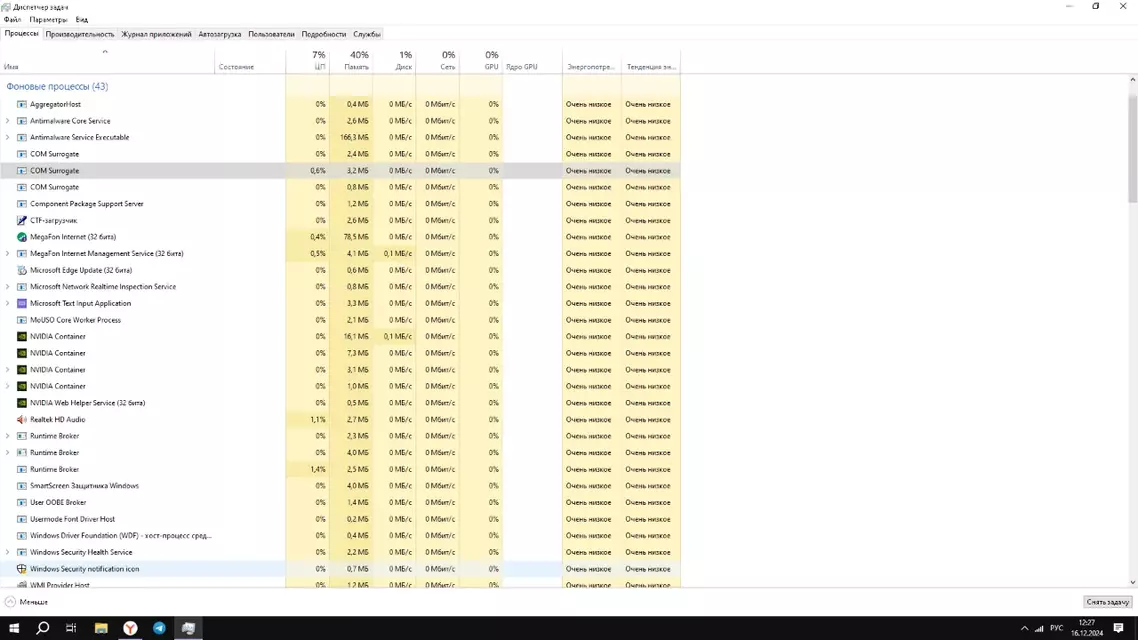Sort processes by ЦП column header
The height and width of the screenshot is (640, 1138).
(x=308, y=60)
